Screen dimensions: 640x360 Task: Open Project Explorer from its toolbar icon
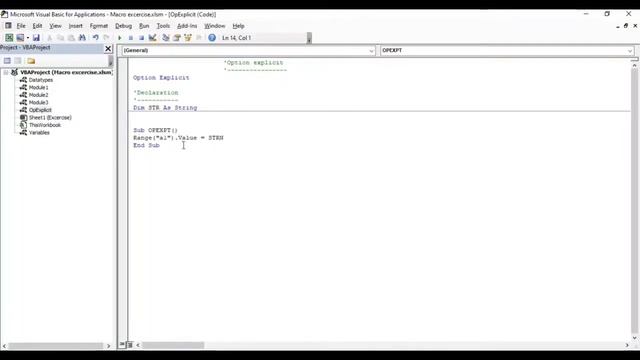(166, 38)
